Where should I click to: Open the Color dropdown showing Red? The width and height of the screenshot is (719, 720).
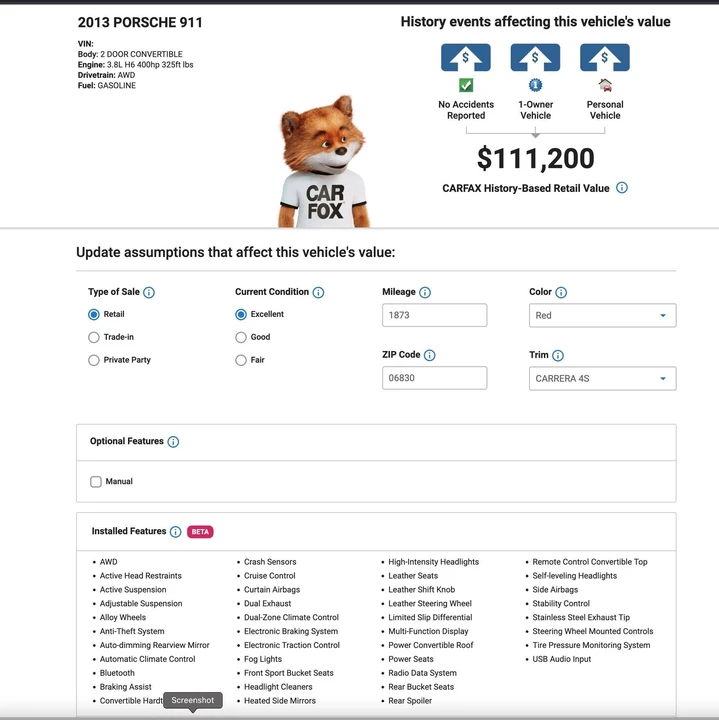[x=602, y=315]
